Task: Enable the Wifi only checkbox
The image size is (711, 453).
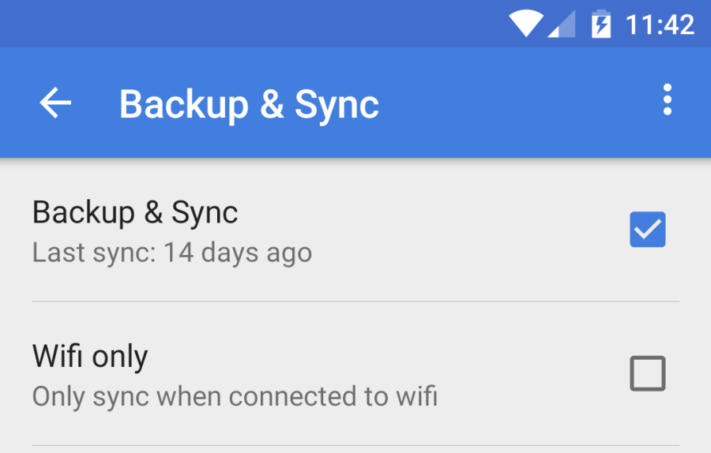Action: (648, 373)
